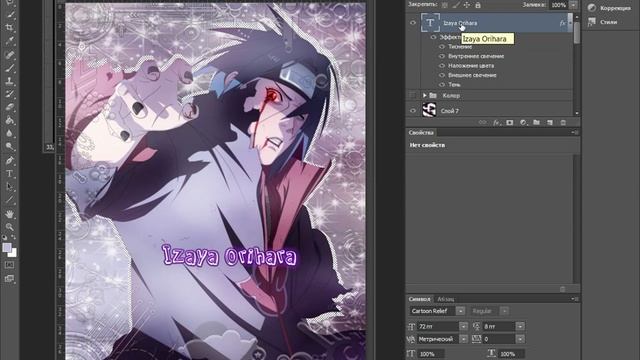Hide the Внутреннее свечение effect
This screenshot has width=640, height=360.
click(x=442, y=56)
